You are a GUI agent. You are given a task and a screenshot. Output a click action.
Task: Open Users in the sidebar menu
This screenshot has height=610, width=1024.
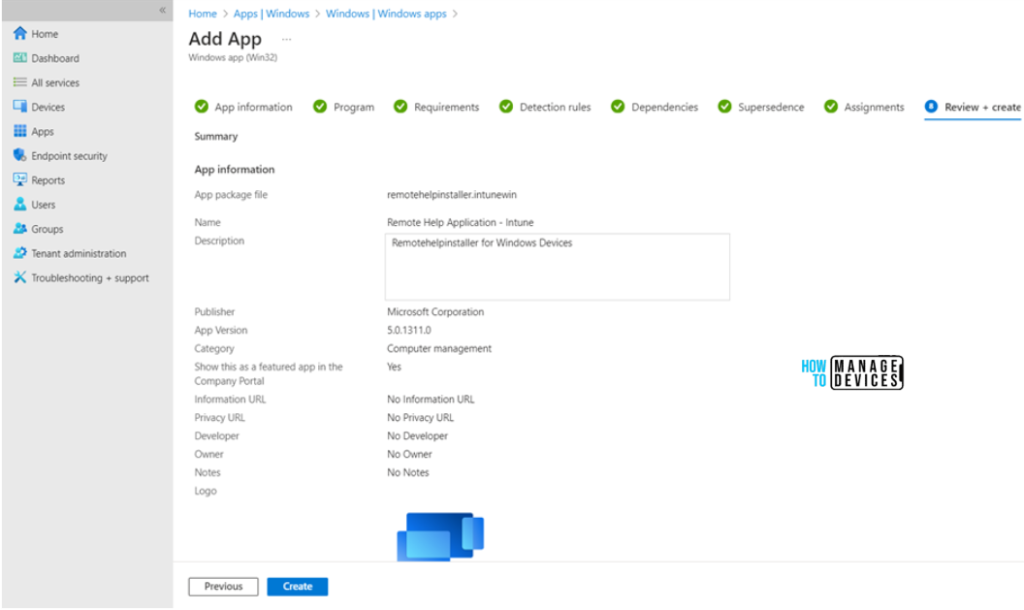point(44,204)
